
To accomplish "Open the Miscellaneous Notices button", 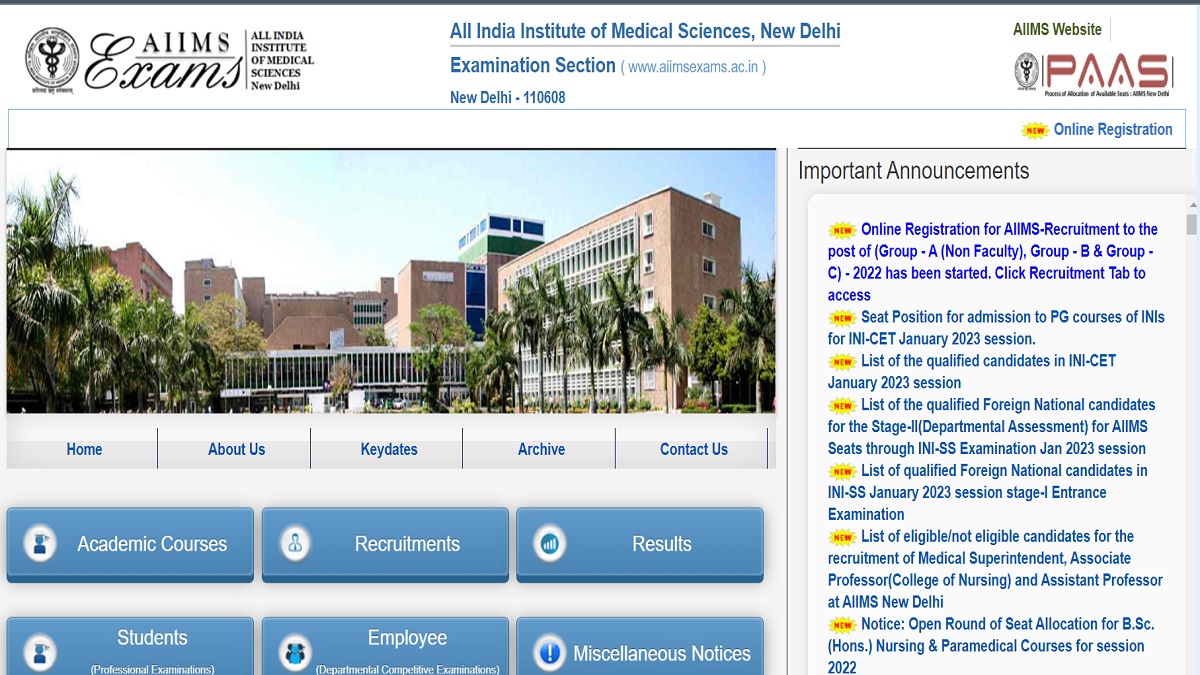I will tap(640, 647).
